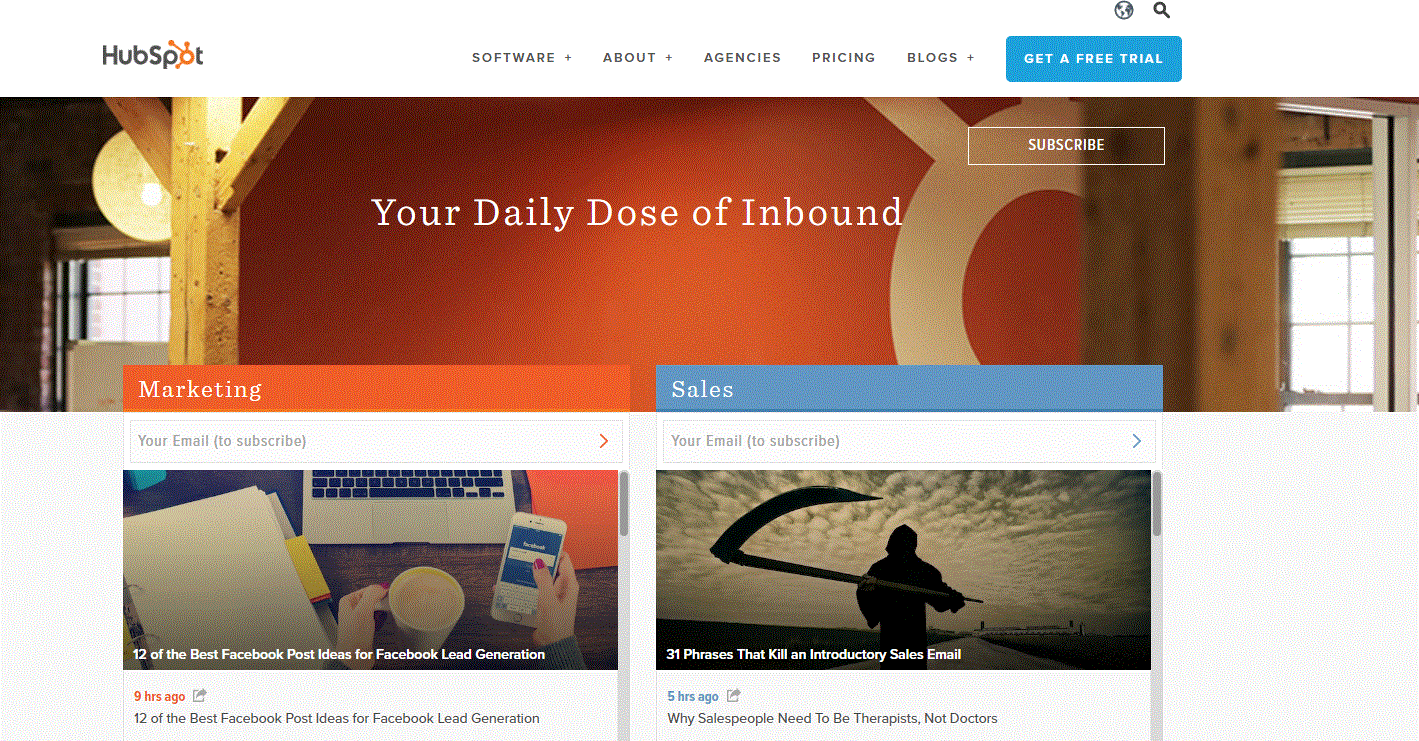
Task: Click the Sales feed scrollbar
Action: pyautogui.click(x=1157, y=605)
